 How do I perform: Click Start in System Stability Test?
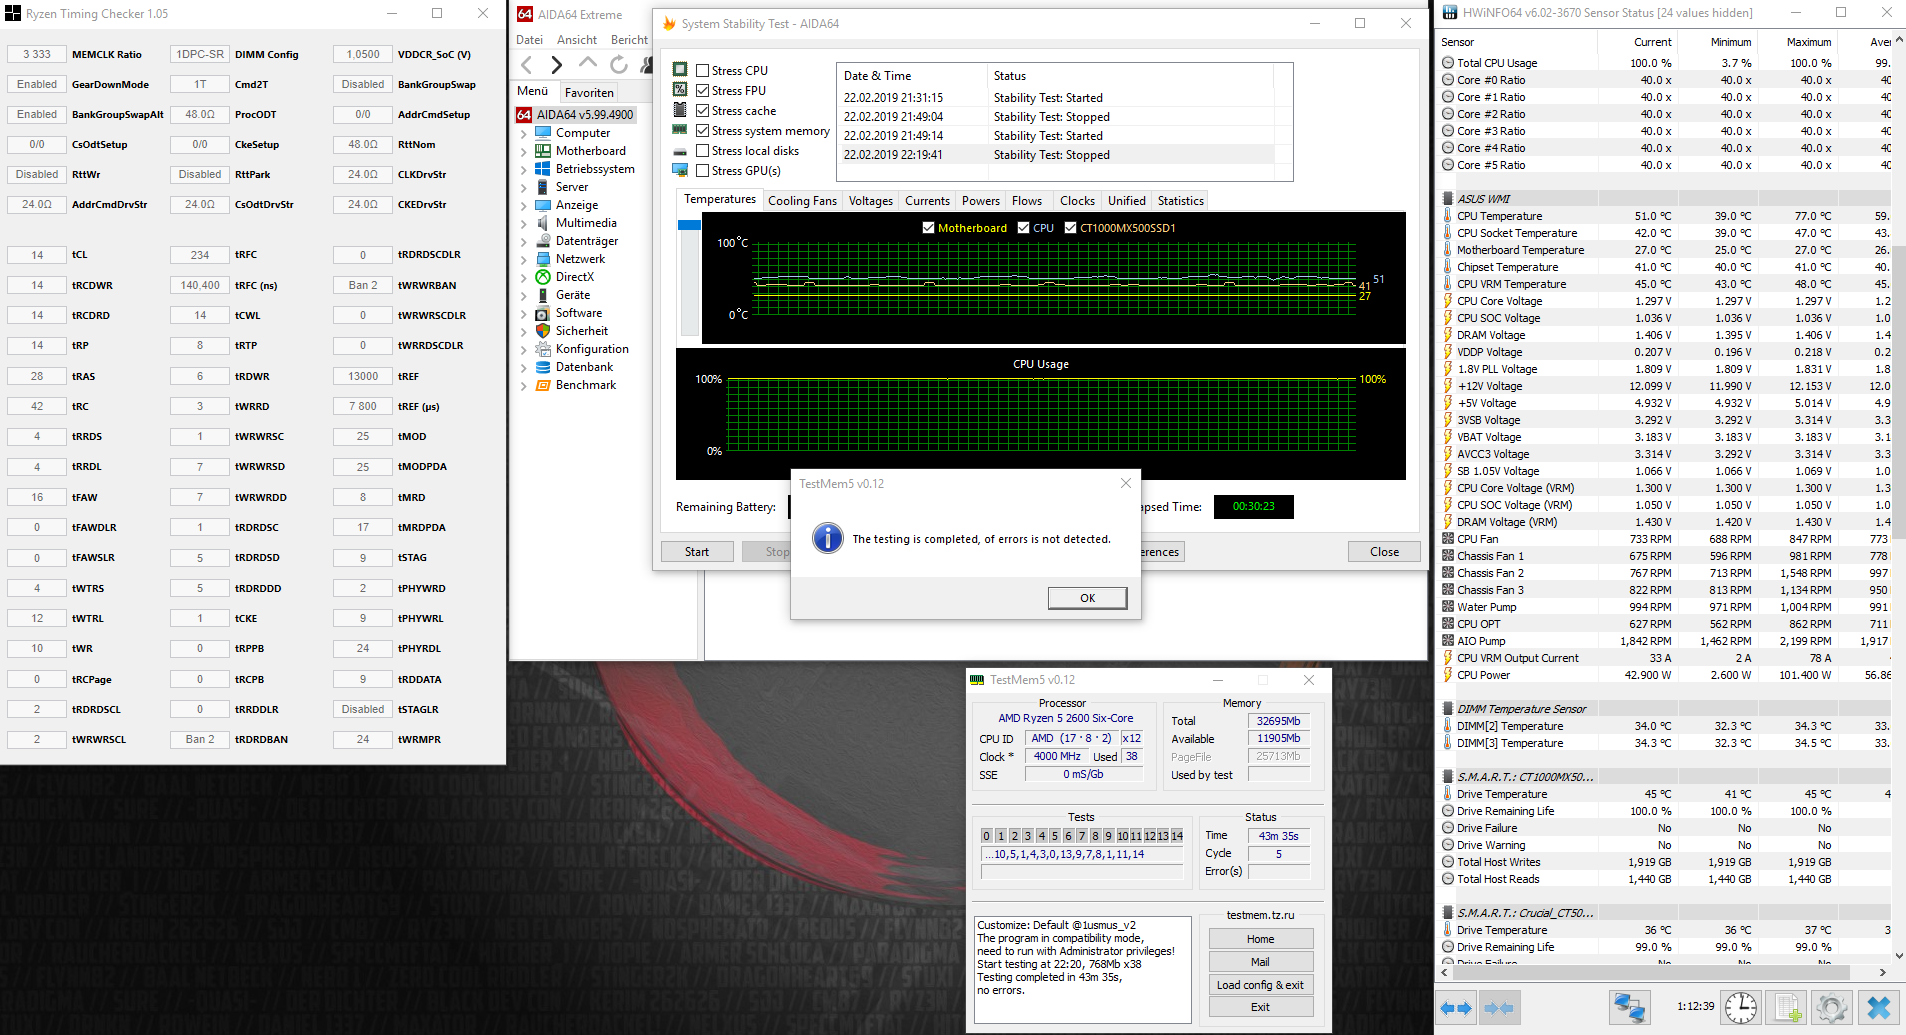[x=697, y=552]
